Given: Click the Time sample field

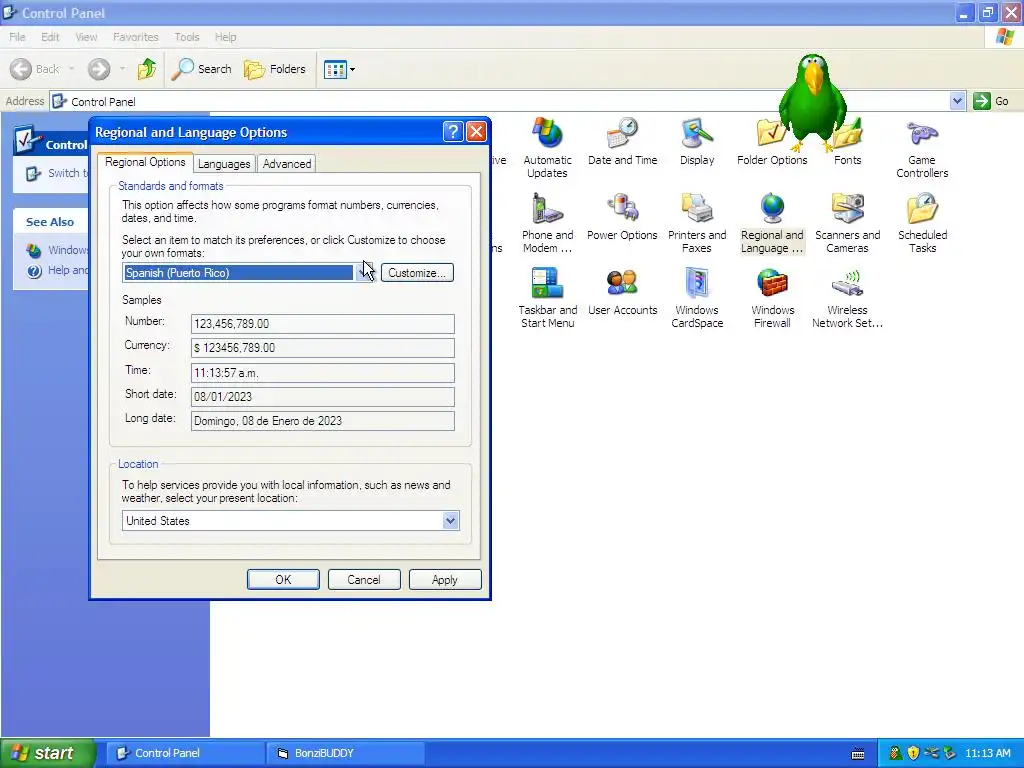Looking at the screenshot, I should tap(323, 373).
